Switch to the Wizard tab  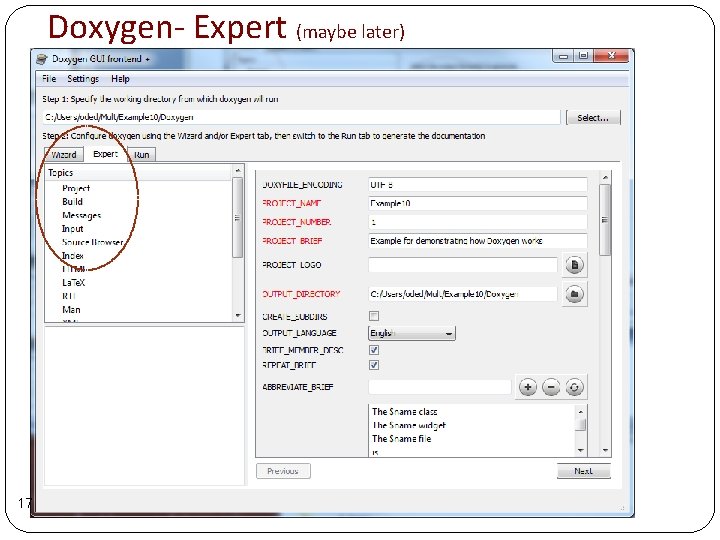[x=64, y=154]
